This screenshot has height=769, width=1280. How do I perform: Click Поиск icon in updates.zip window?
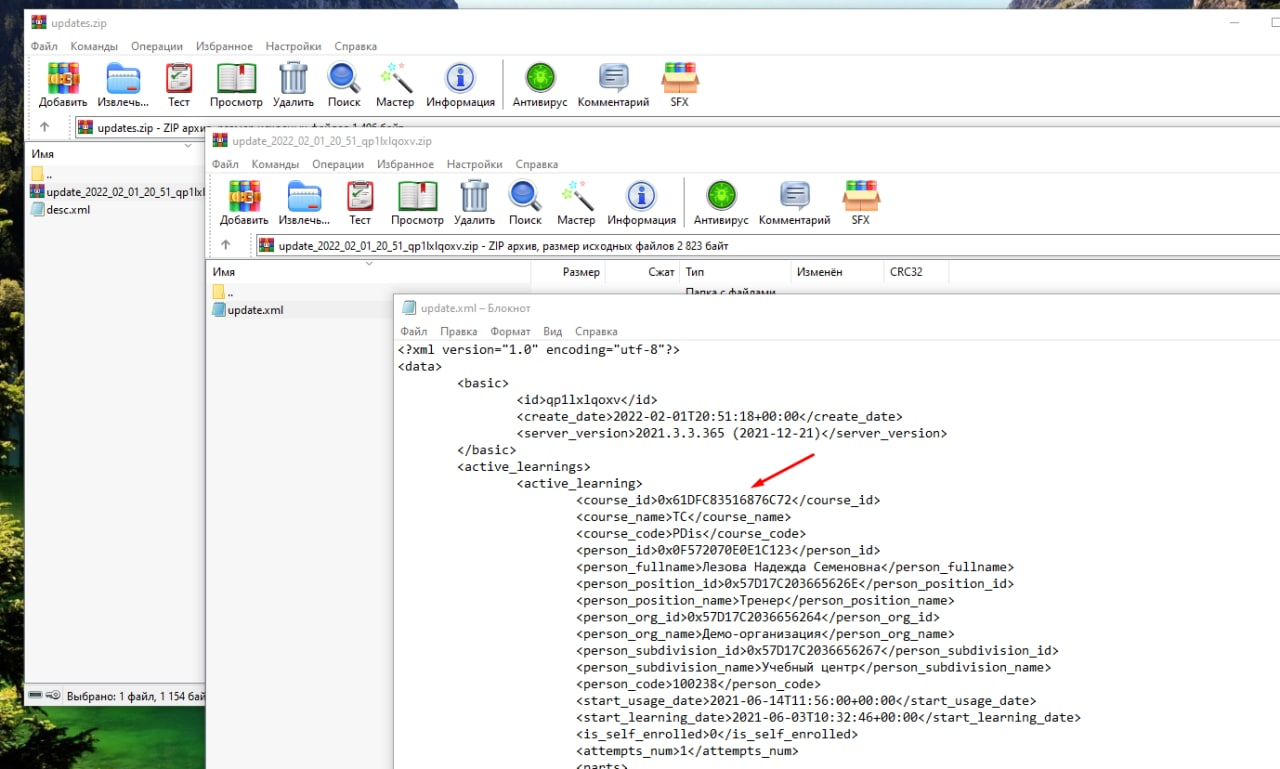344,77
